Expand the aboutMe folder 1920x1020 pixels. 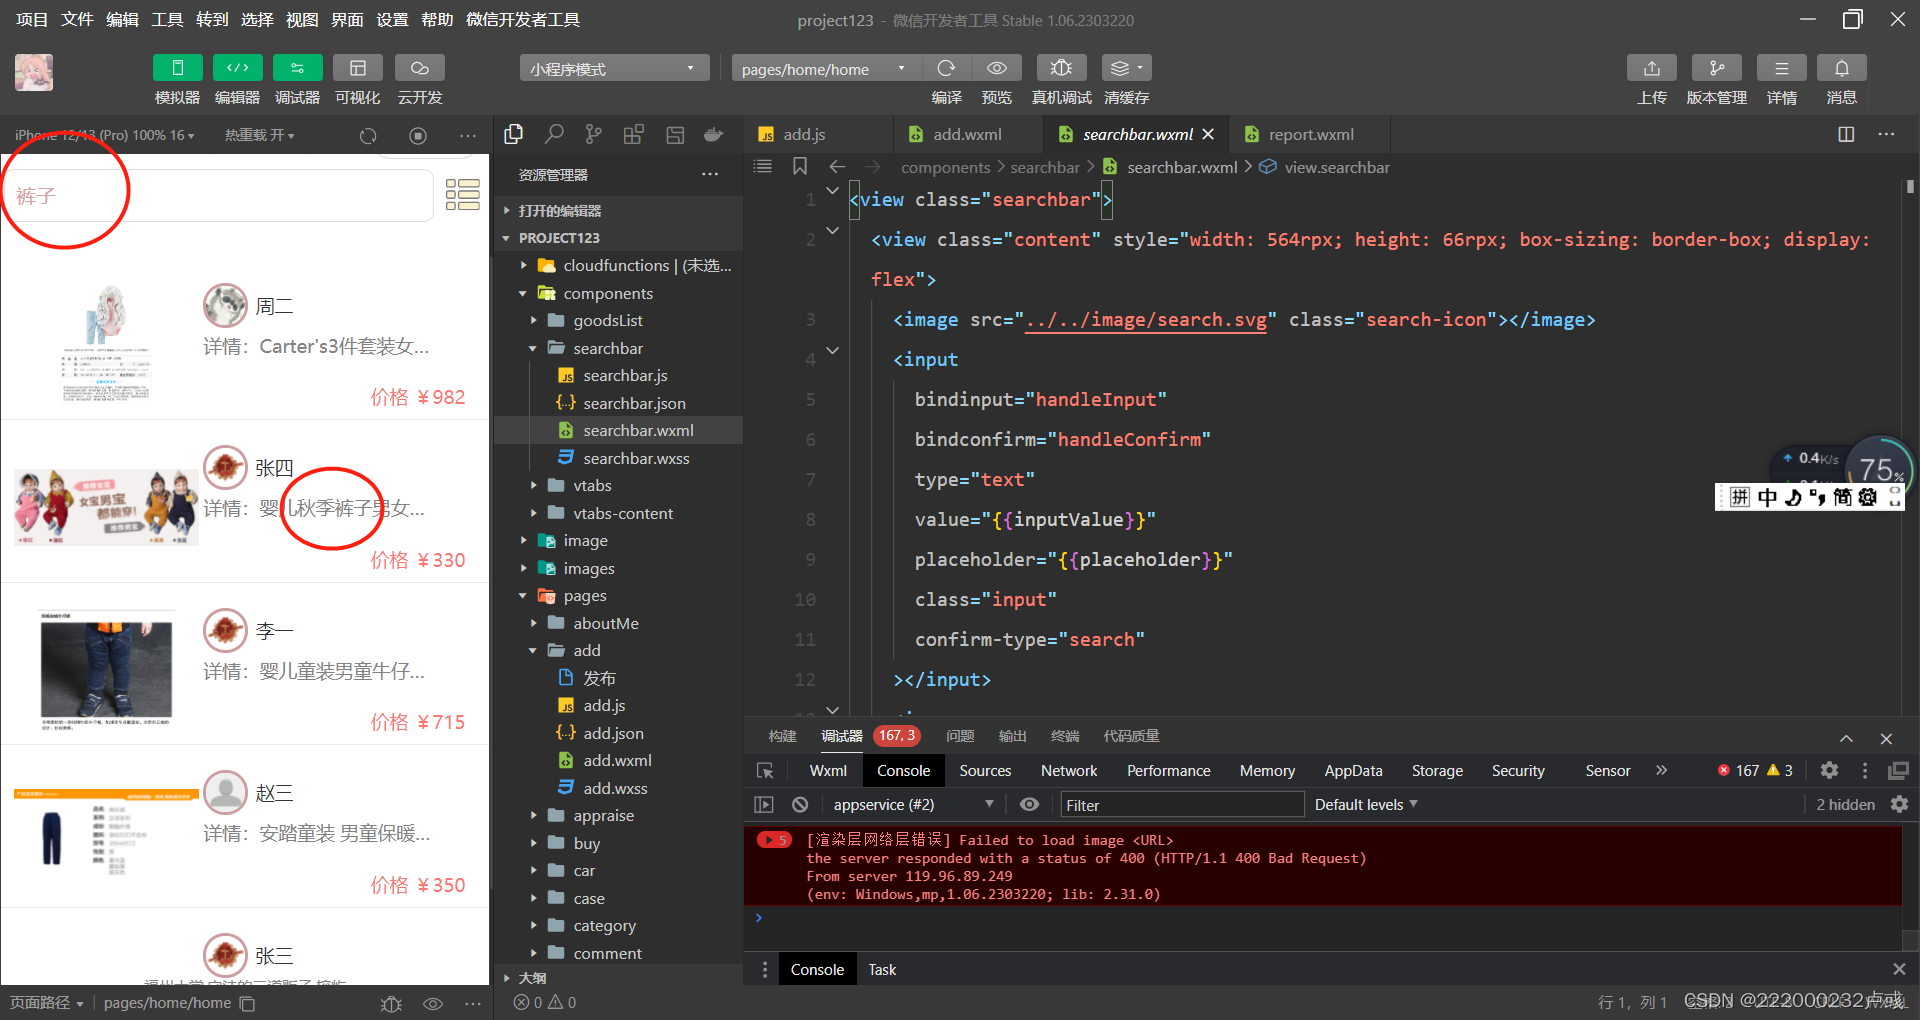click(533, 623)
